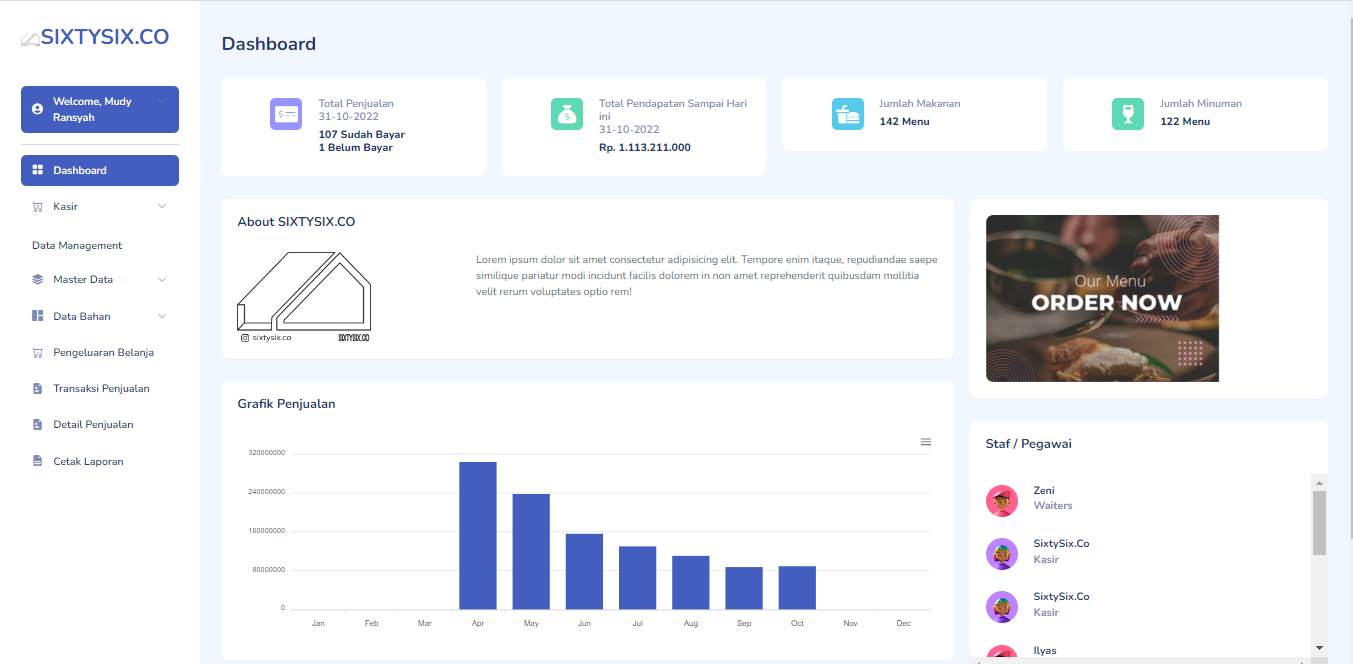
Task: Open the chart hamburger menu icon
Action: click(925, 442)
